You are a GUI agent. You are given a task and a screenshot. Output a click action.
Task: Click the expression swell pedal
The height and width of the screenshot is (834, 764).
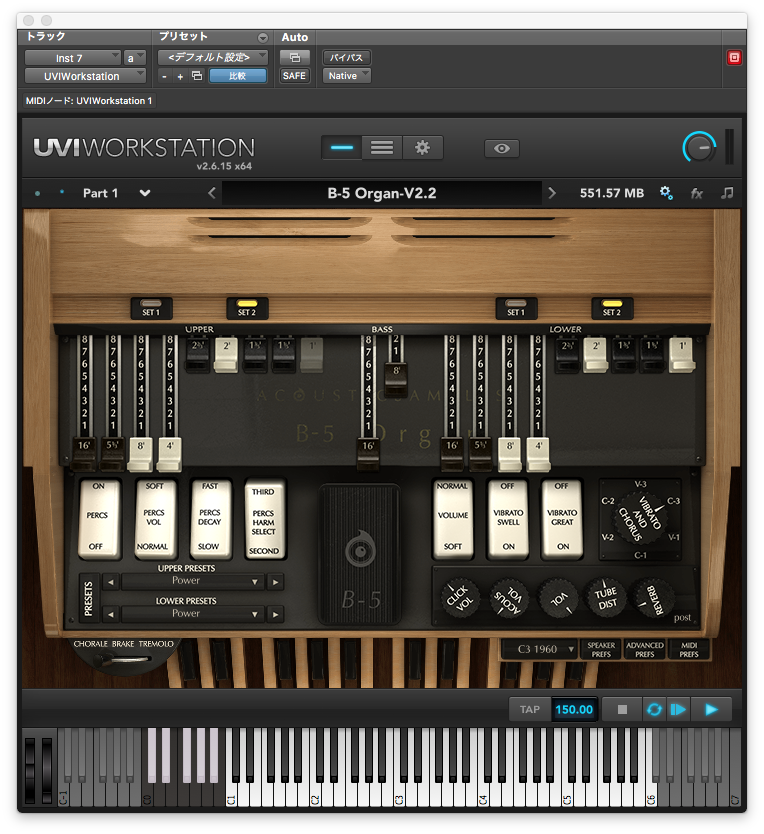(360, 553)
